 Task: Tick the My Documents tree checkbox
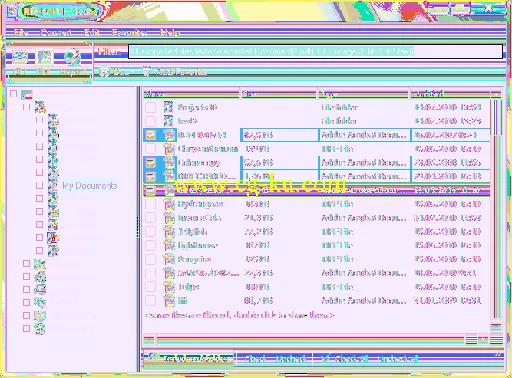click(39, 185)
